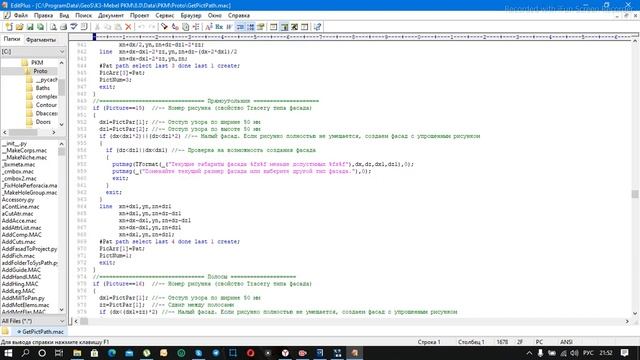640x360 pixels.
Task: Click the Find in Files icon
Action: click(x=186, y=27)
